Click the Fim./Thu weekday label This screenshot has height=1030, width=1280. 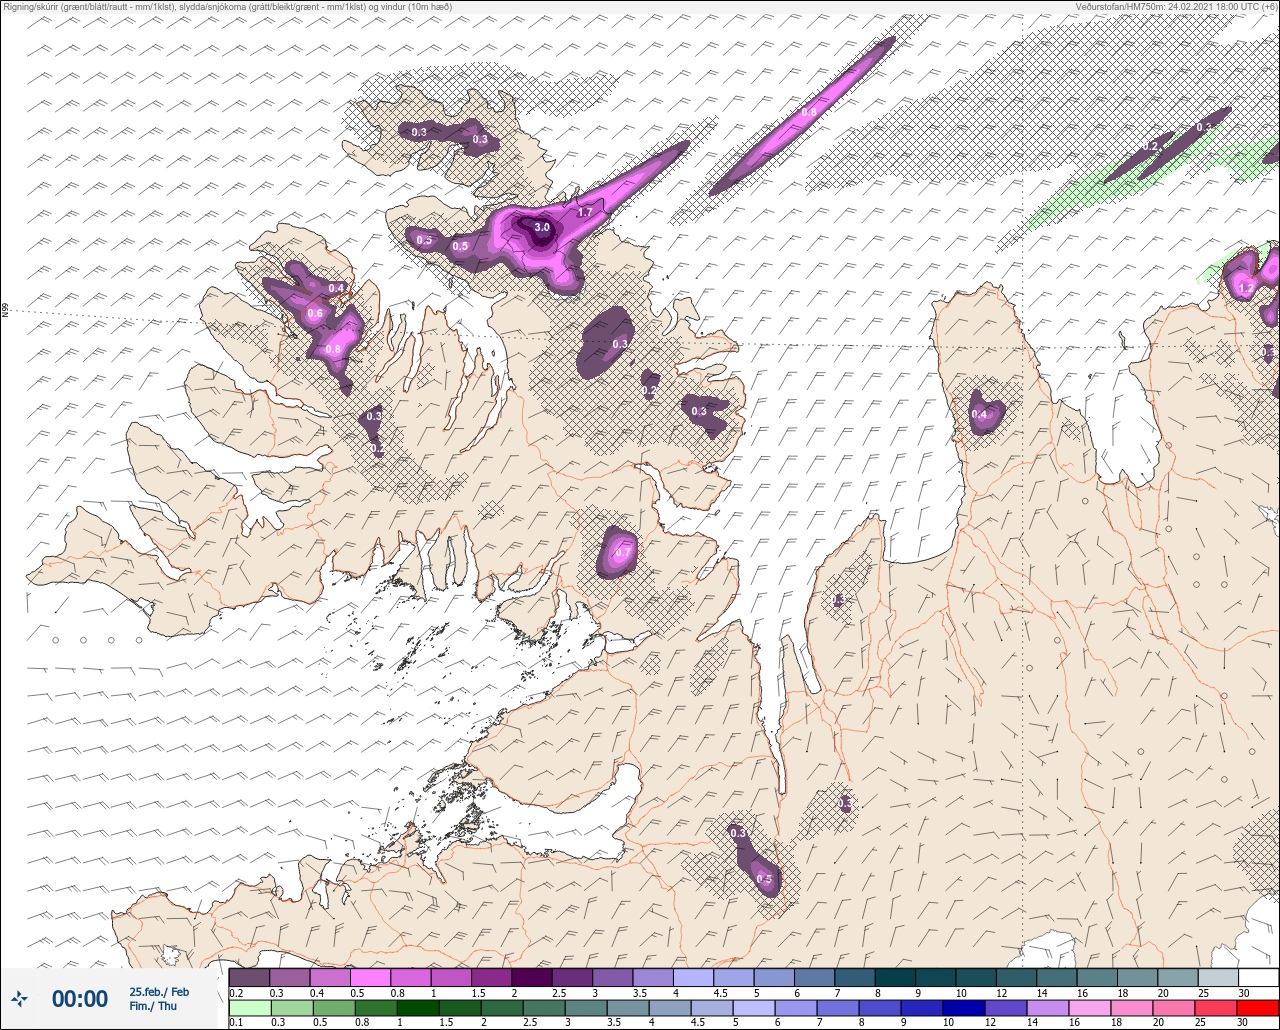[153, 1006]
